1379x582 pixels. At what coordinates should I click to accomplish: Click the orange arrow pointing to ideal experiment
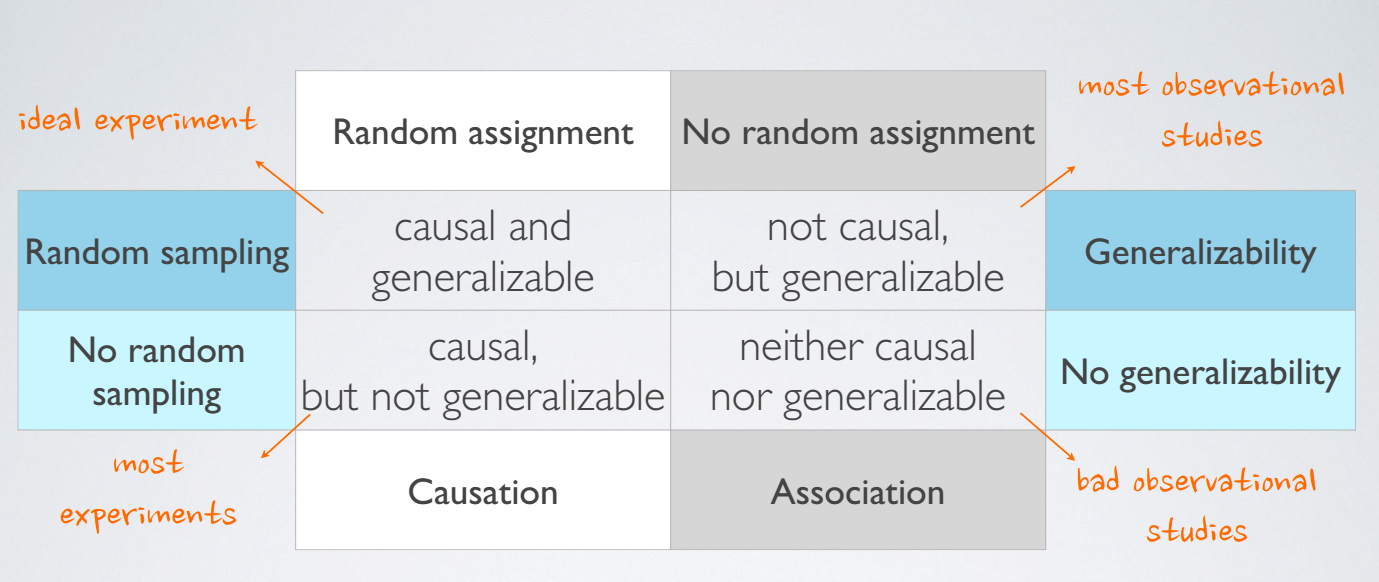pos(289,186)
